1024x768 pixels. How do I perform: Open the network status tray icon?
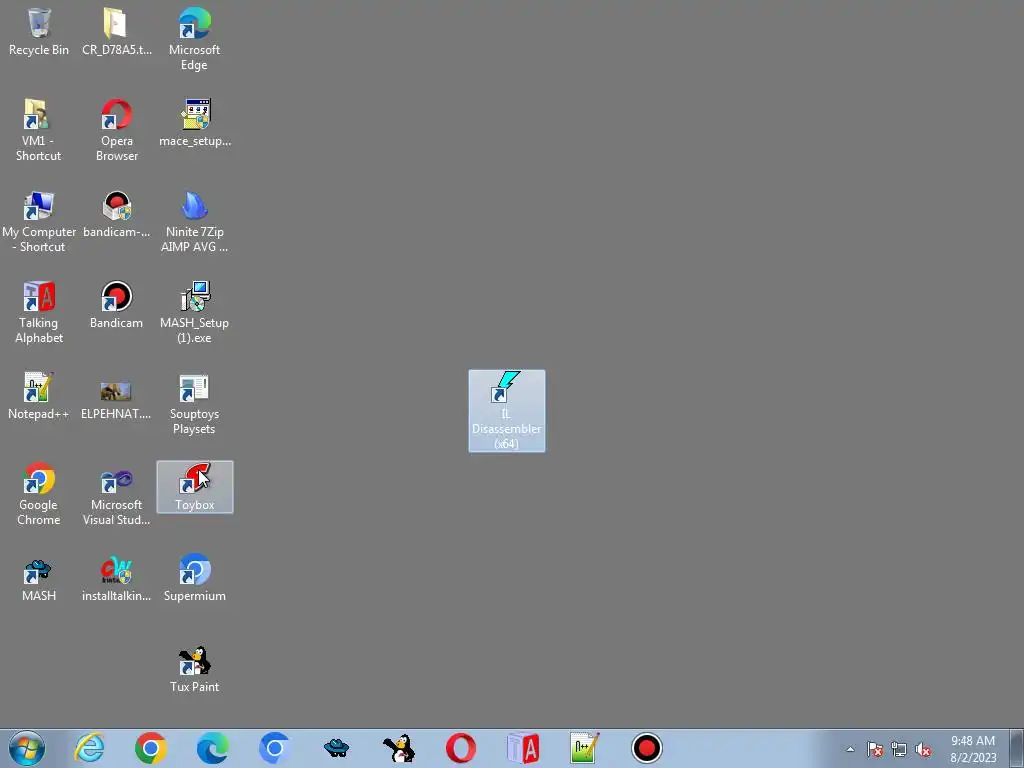899,749
